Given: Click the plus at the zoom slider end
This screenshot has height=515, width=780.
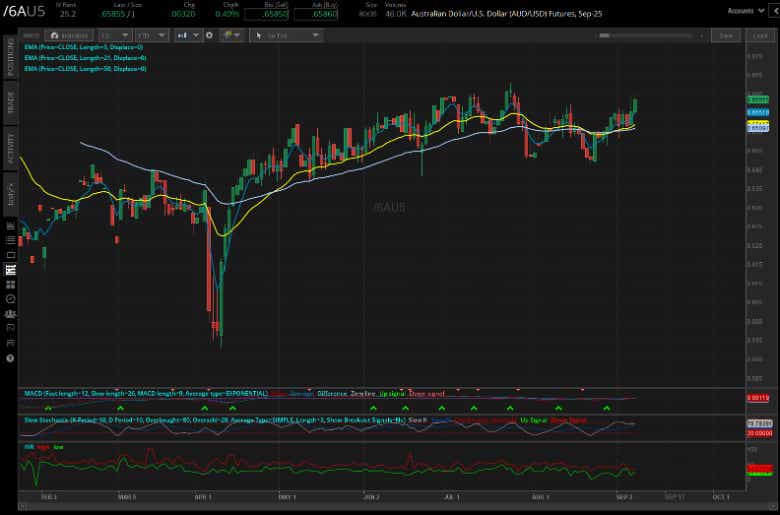Looking at the screenshot, I should [x=701, y=36].
